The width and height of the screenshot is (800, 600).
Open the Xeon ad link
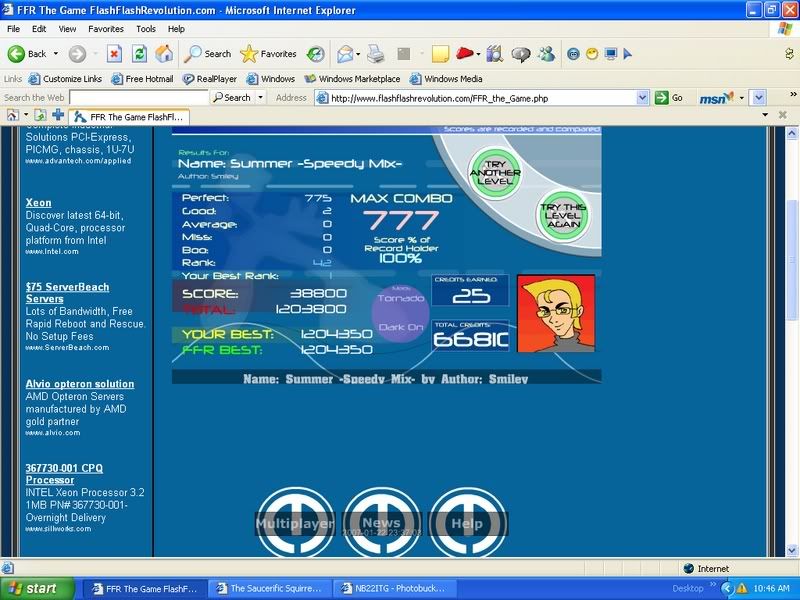point(38,203)
